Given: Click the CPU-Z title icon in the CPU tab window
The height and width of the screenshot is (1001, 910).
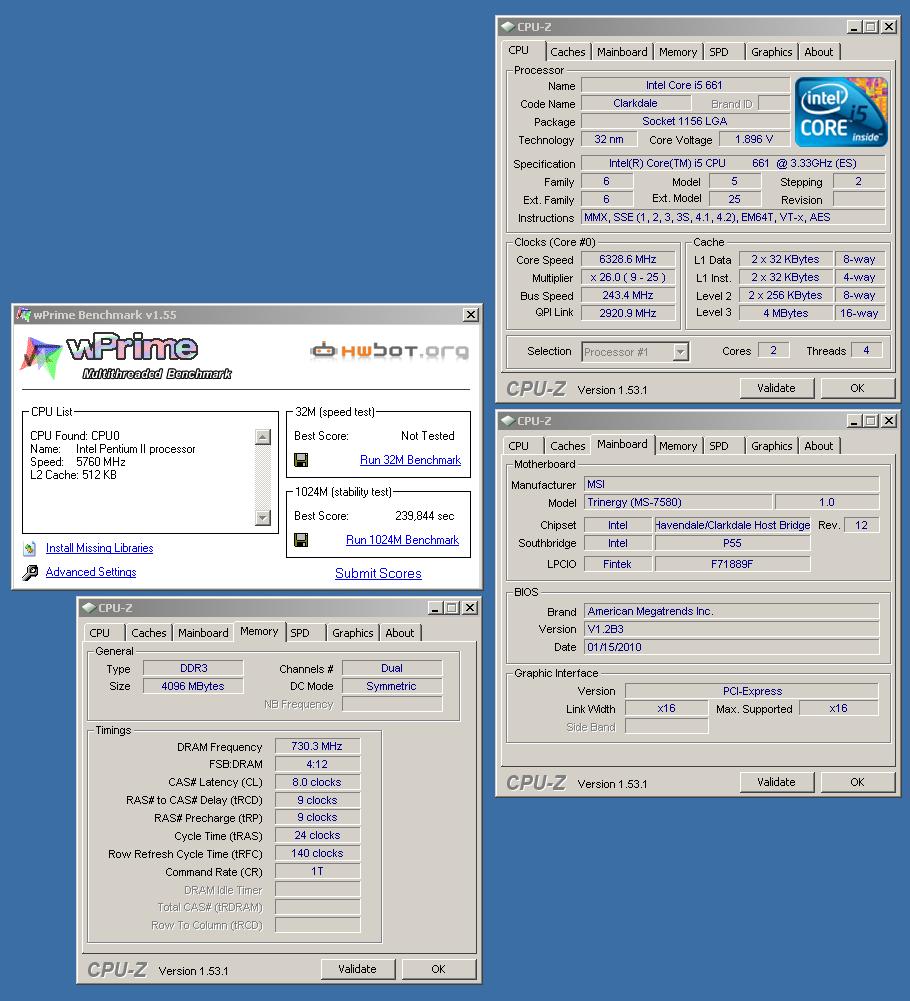Looking at the screenshot, I should (508, 26).
